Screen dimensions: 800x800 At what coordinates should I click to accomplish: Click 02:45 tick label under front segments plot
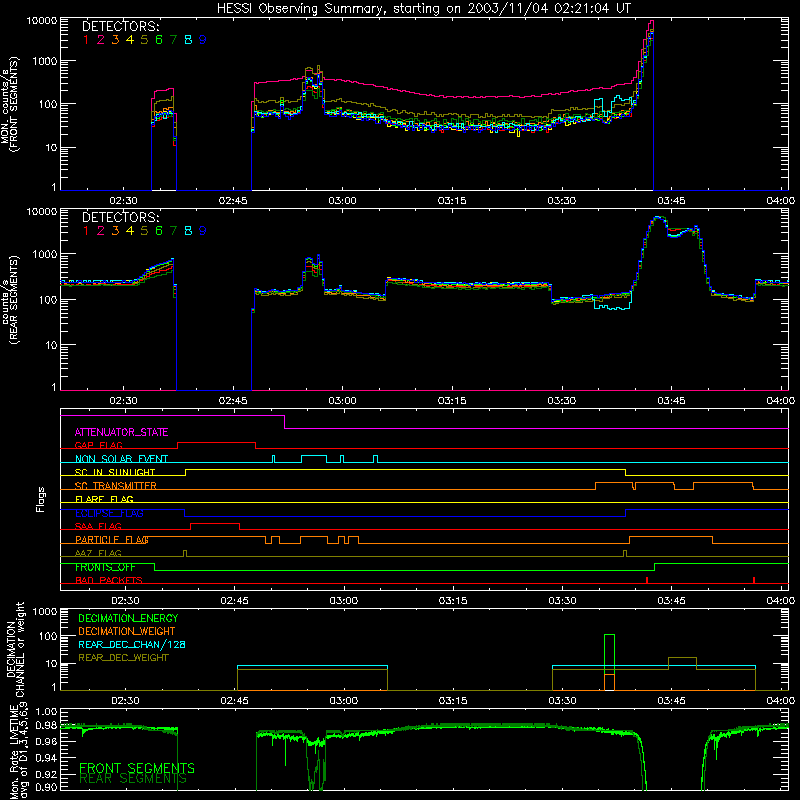coord(233,201)
